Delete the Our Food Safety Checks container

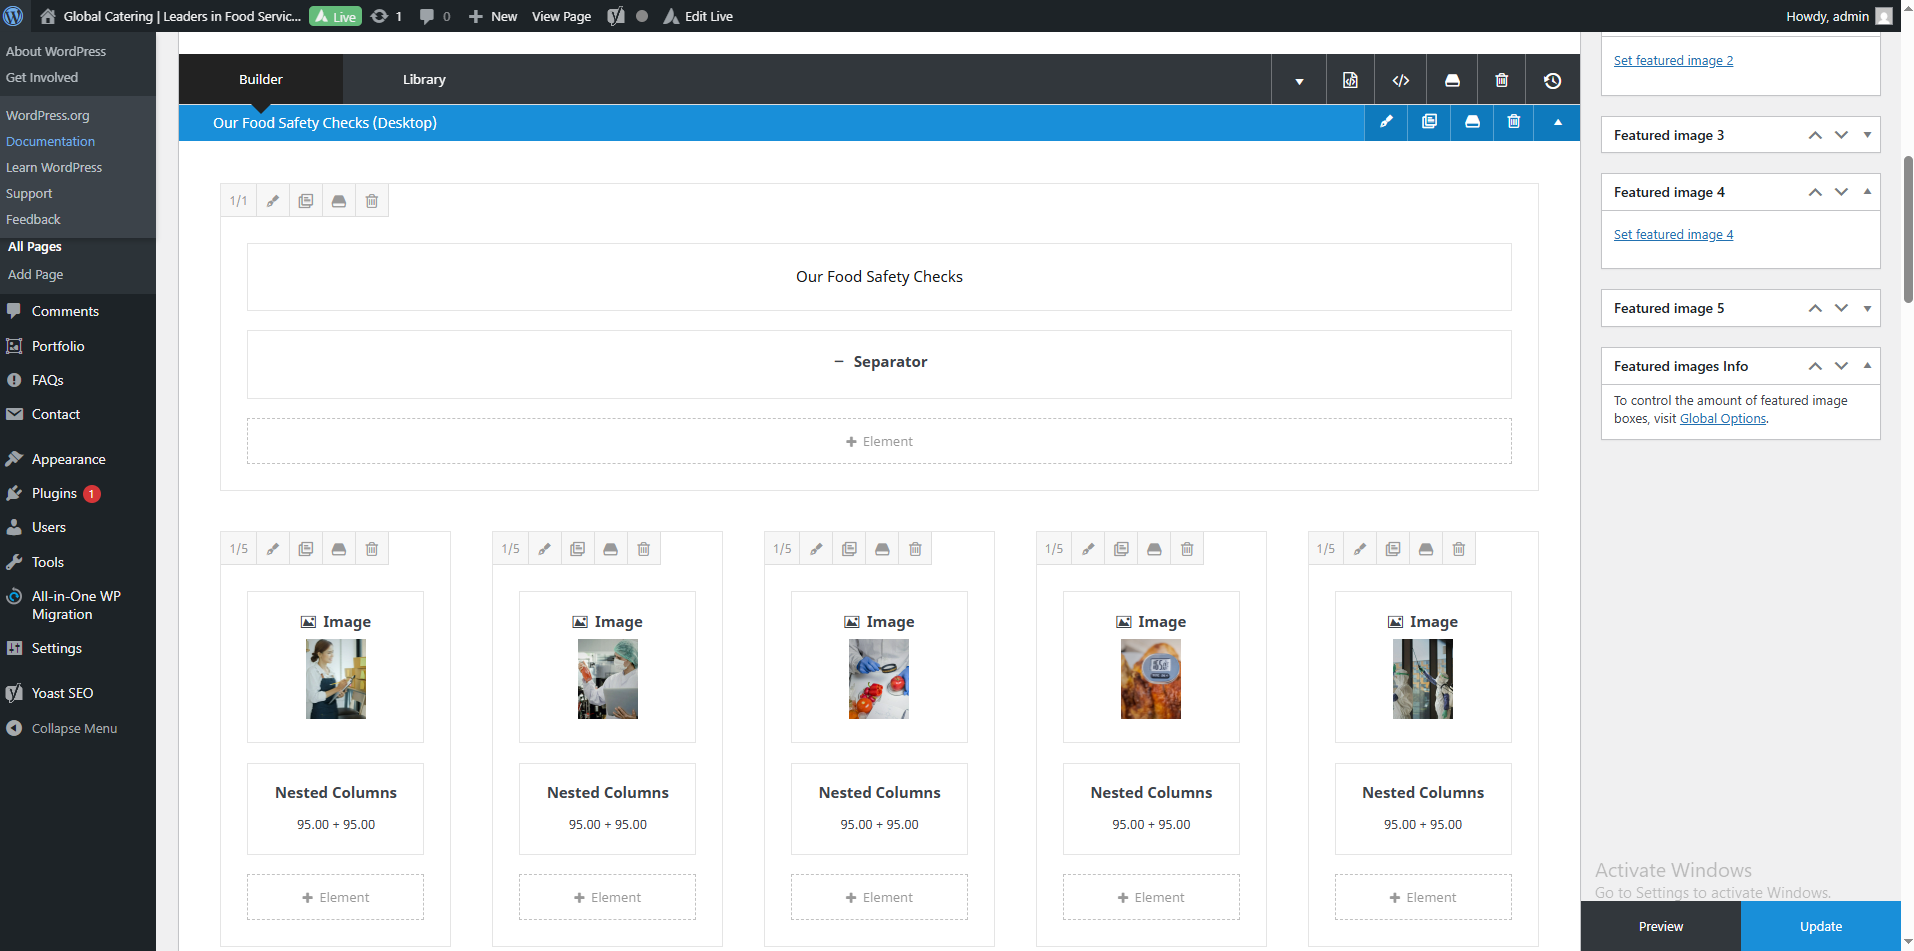pyautogui.click(x=1514, y=122)
